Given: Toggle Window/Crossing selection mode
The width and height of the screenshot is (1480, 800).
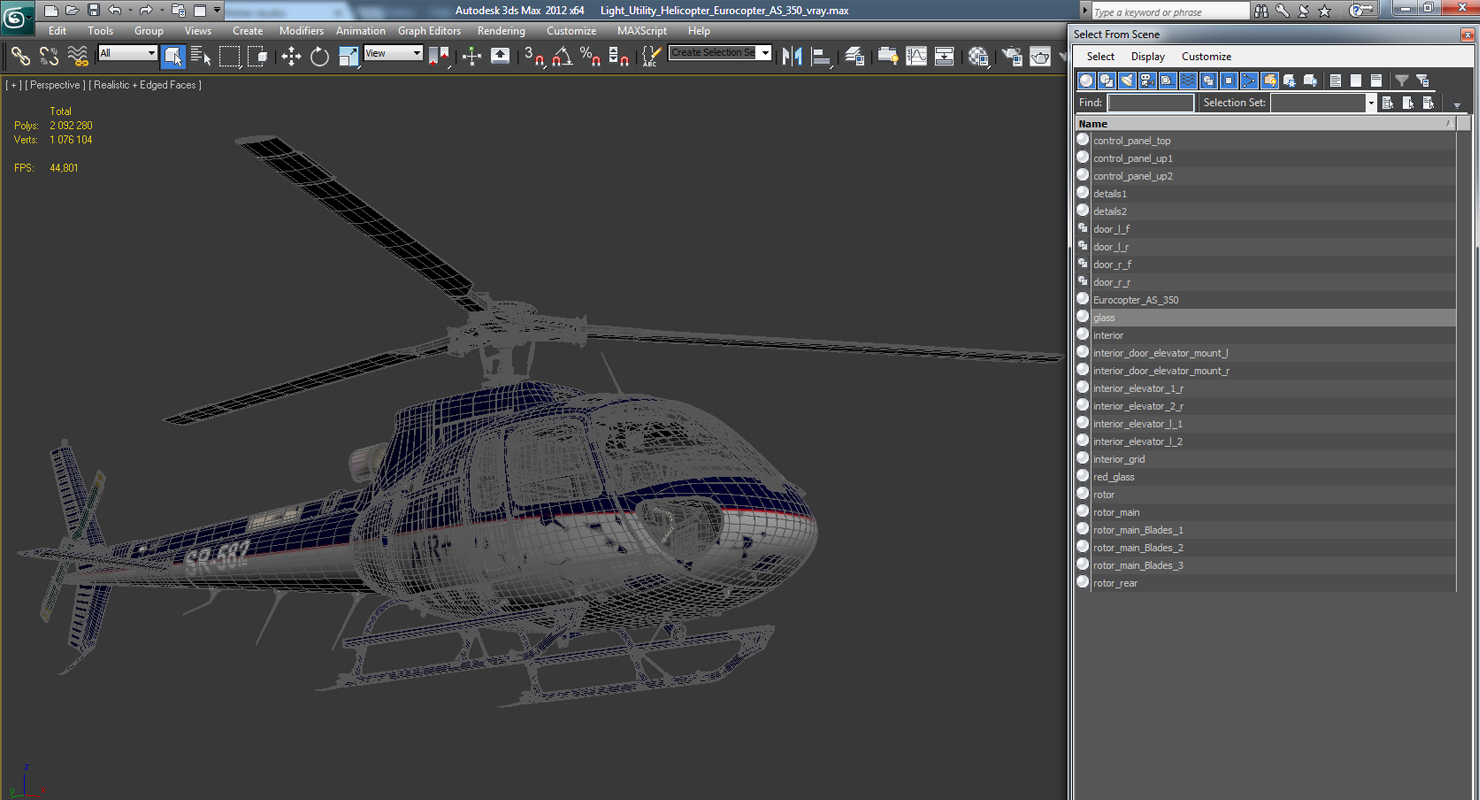Looking at the screenshot, I should pos(257,56).
